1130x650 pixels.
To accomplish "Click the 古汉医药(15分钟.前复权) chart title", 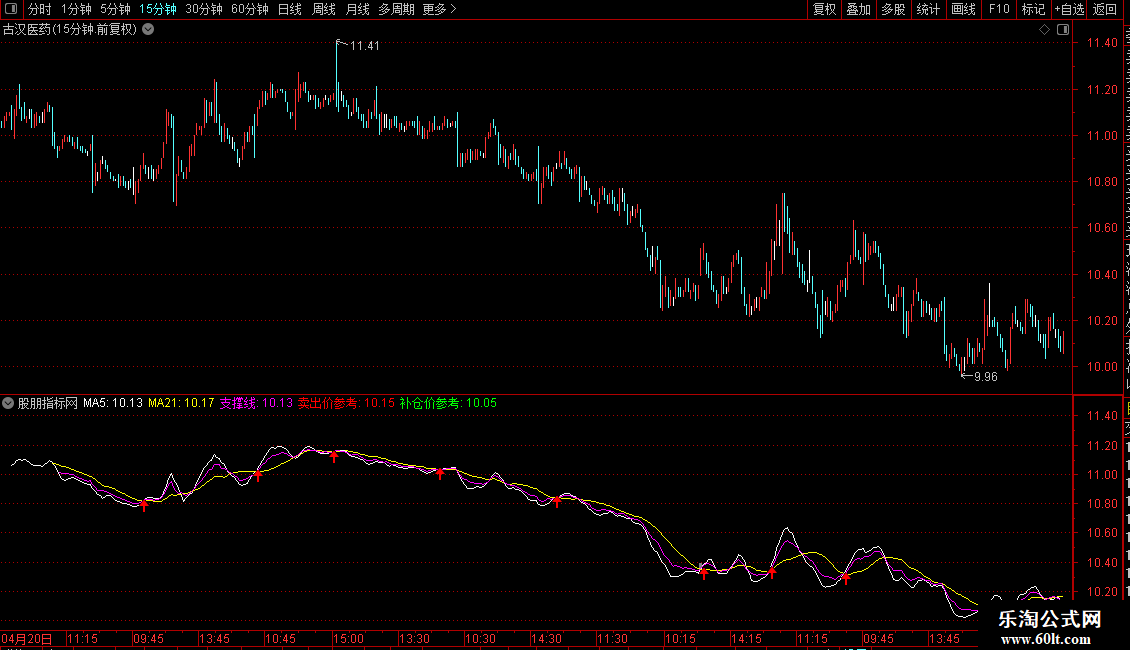I will pyautogui.click(x=70, y=30).
